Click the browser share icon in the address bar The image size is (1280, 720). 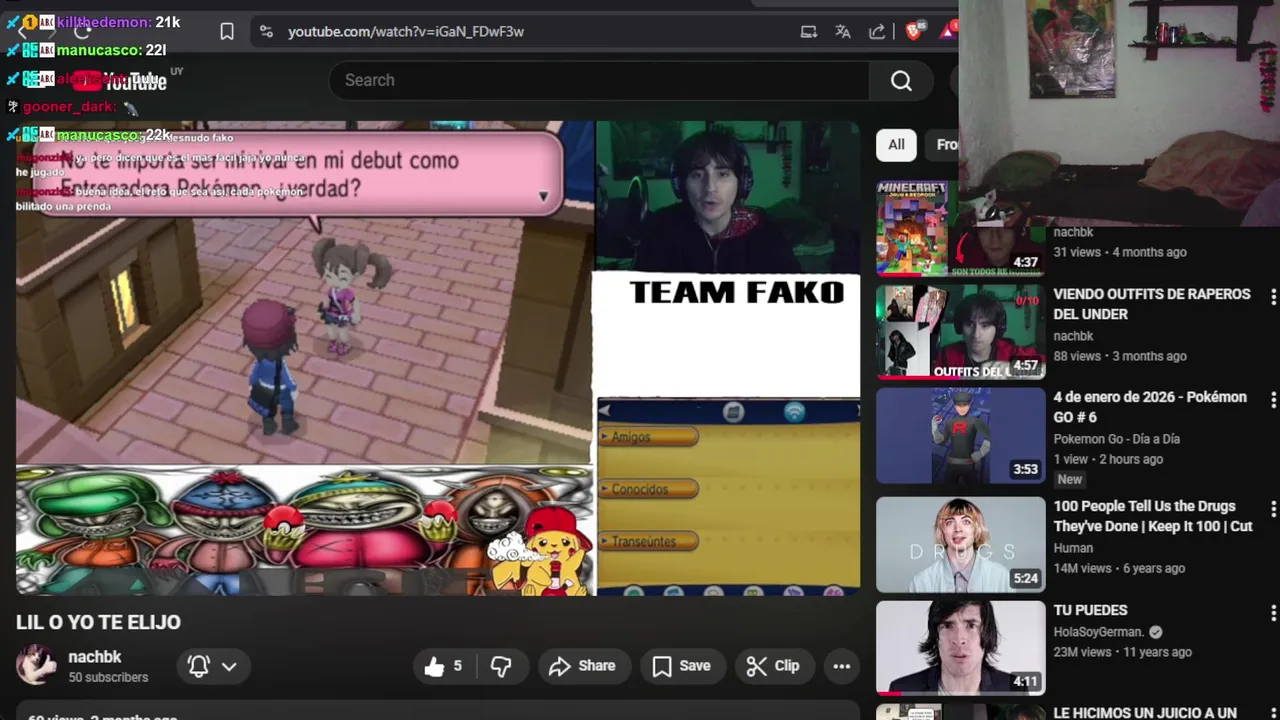pyautogui.click(x=877, y=32)
